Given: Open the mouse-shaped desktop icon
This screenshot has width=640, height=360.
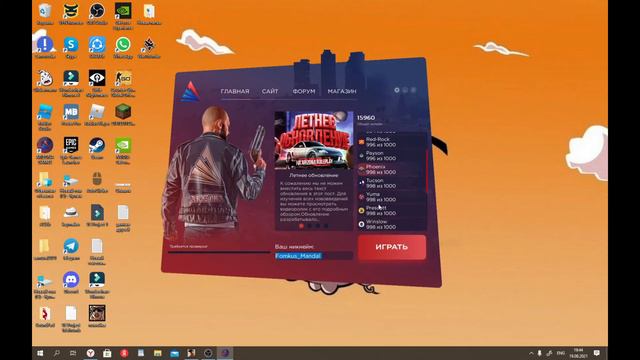Looking at the screenshot, I should (x=97, y=182).
